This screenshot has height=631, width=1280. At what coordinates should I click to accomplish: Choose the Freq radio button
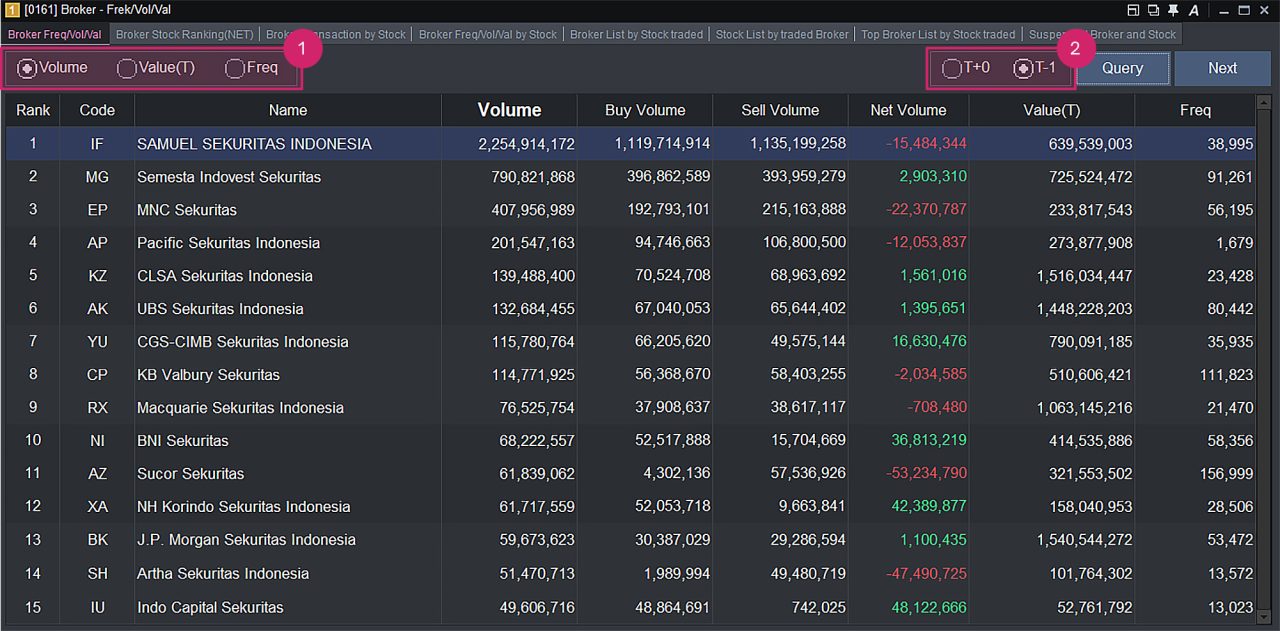click(x=235, y=69)
